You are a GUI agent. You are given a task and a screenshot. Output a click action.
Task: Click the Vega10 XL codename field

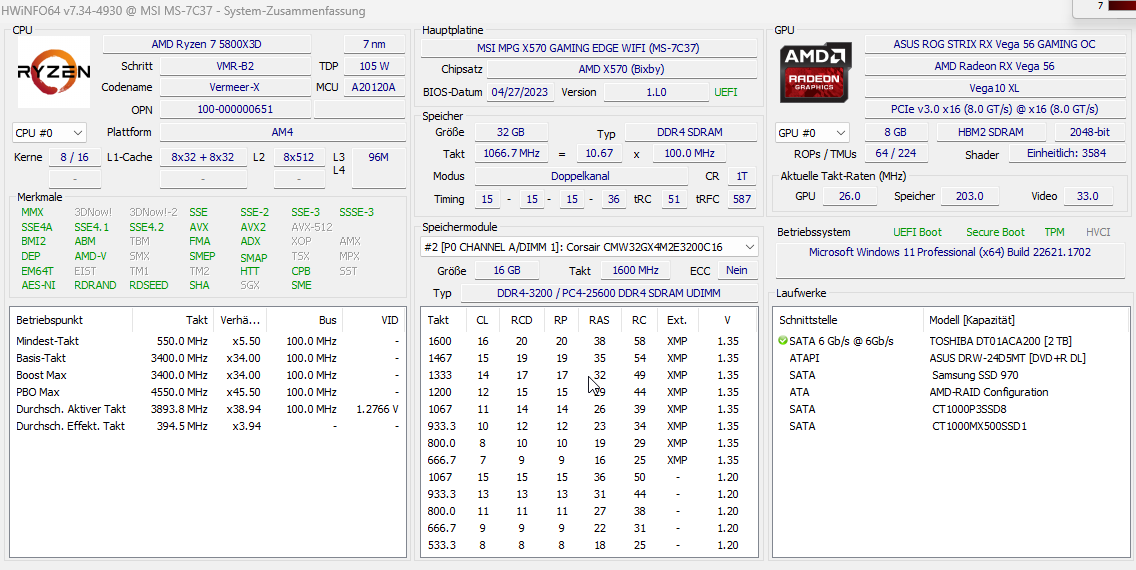point(993,88)
